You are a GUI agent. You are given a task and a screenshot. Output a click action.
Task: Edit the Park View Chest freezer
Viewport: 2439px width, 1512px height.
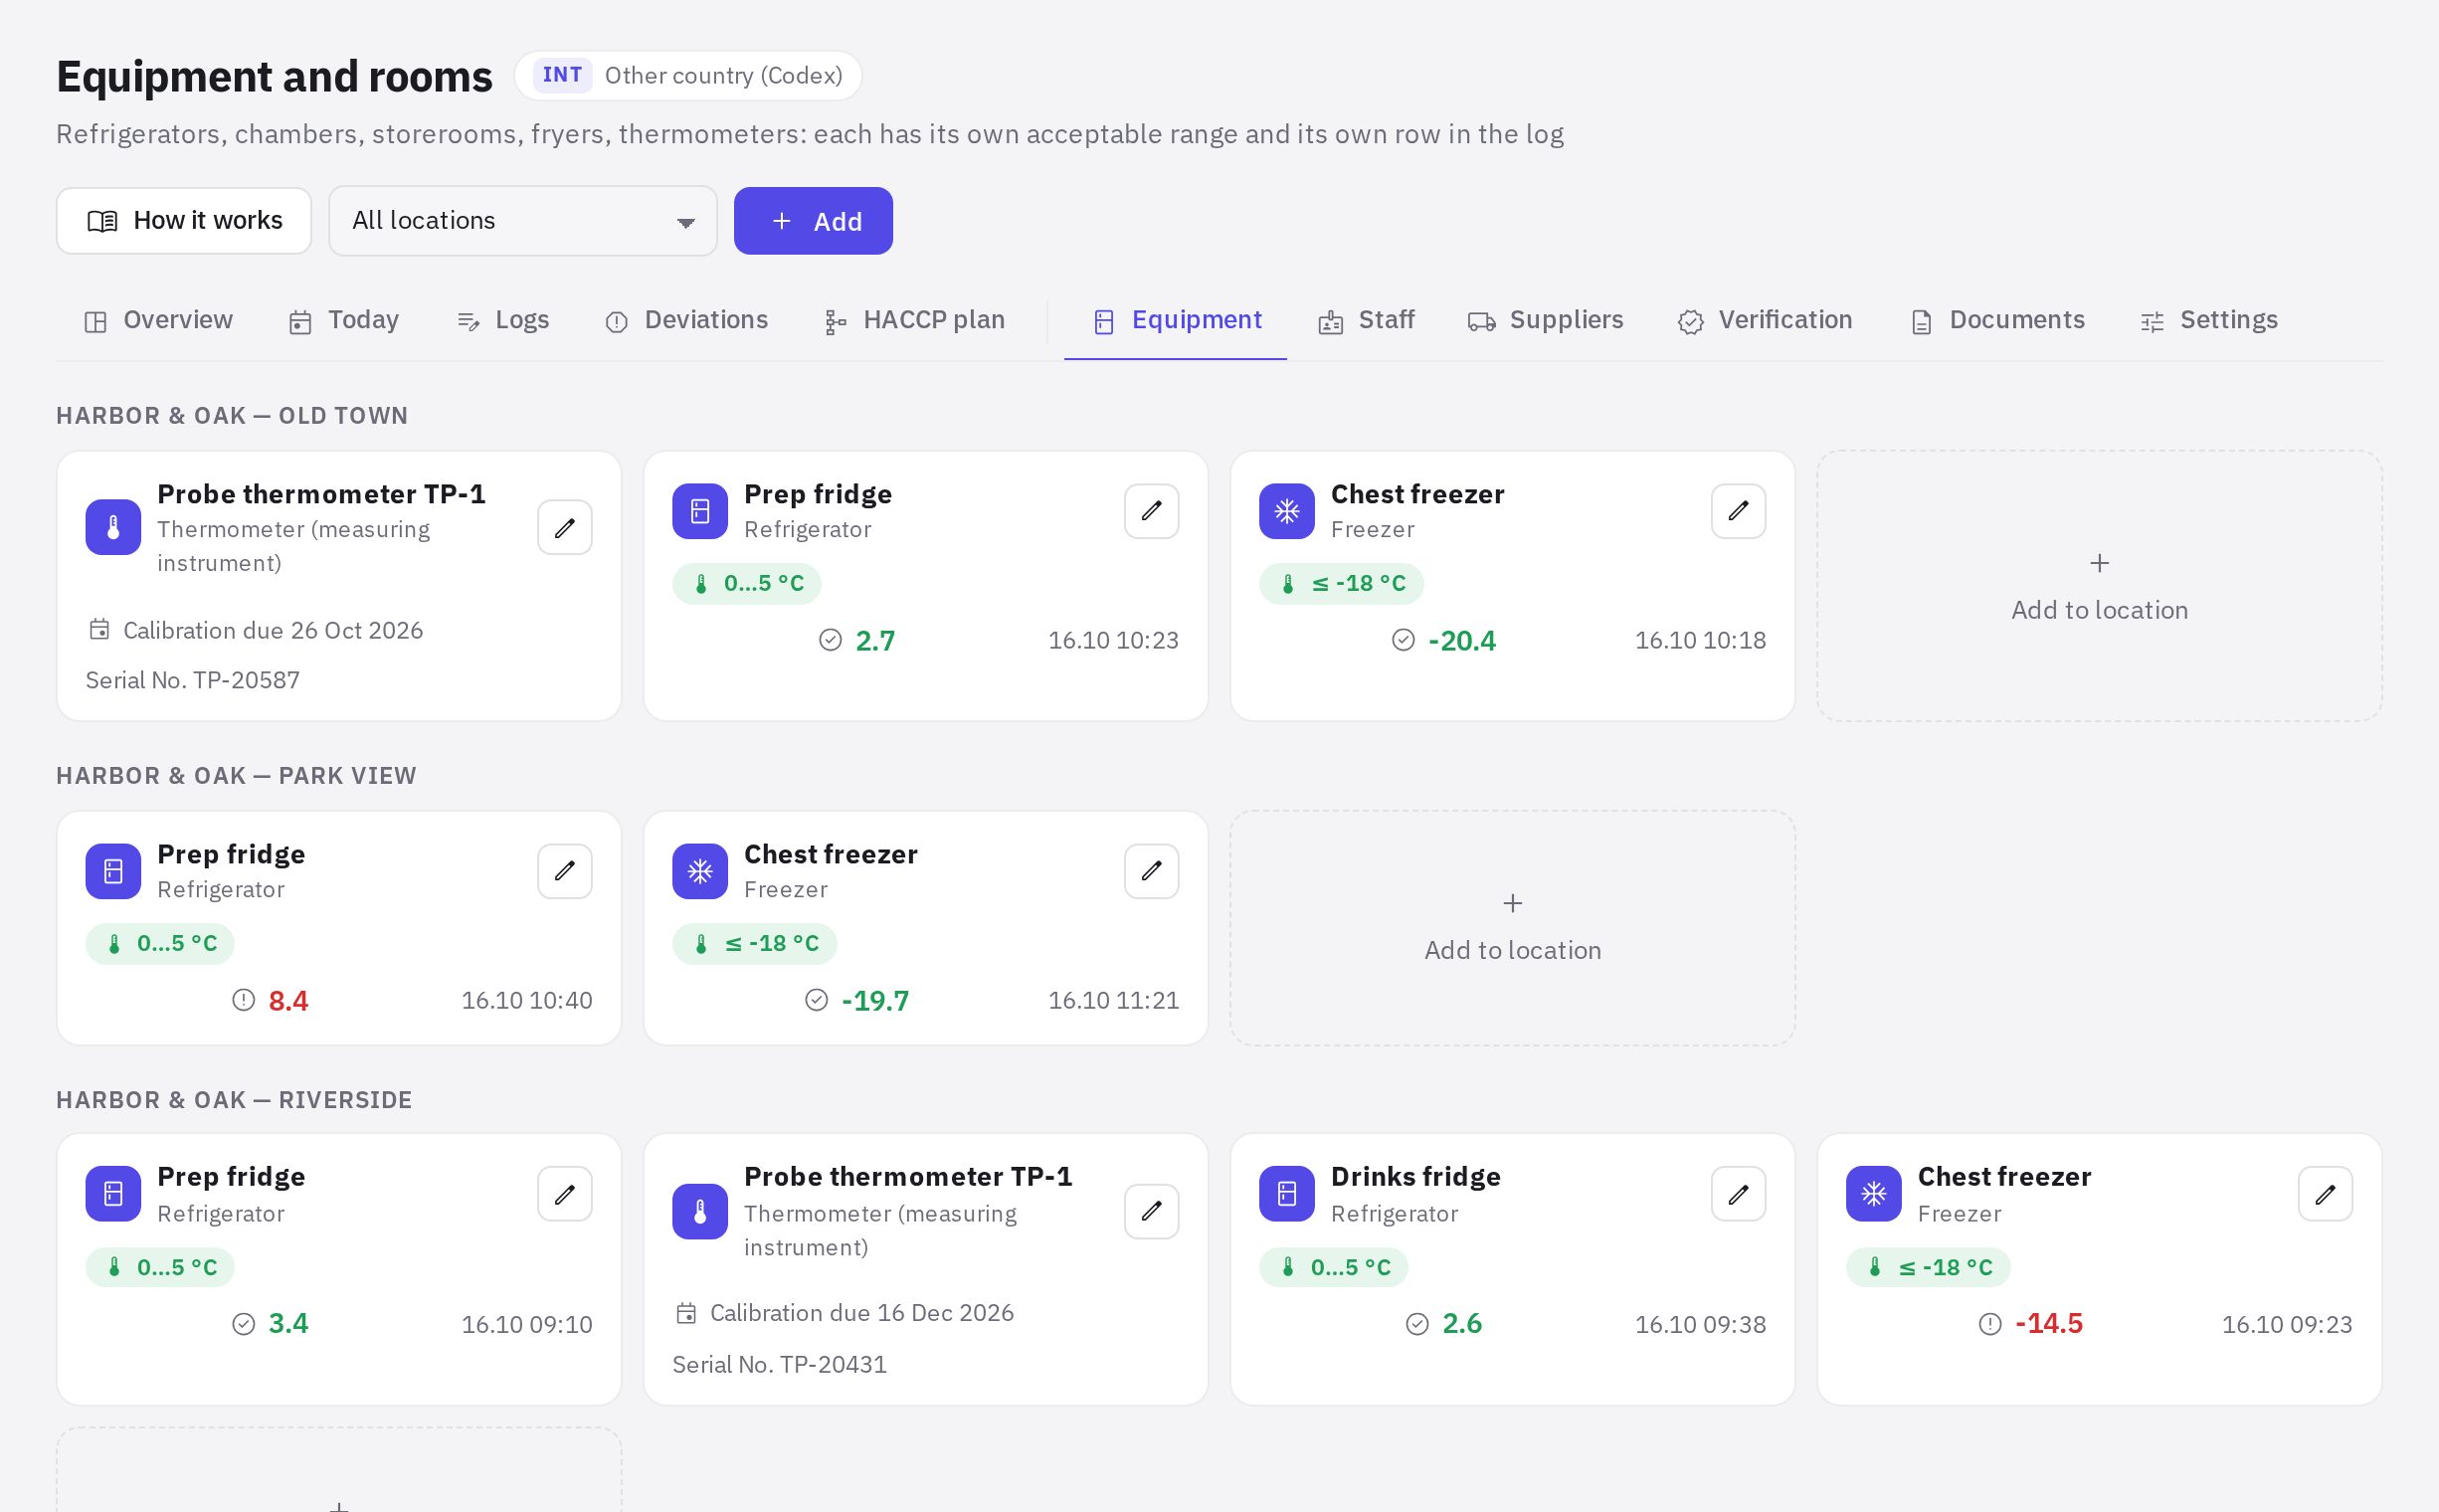tap(1151, 871)
